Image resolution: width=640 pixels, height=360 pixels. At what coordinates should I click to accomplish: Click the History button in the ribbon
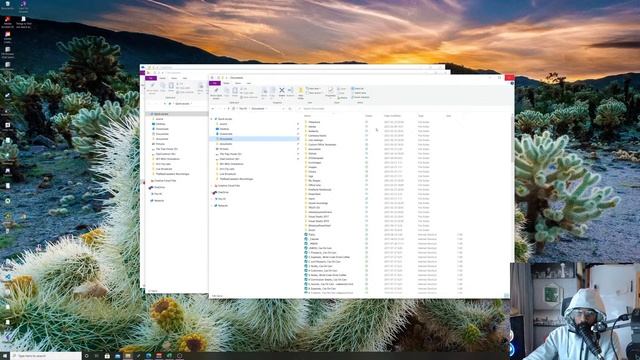[x=343, y=98]
